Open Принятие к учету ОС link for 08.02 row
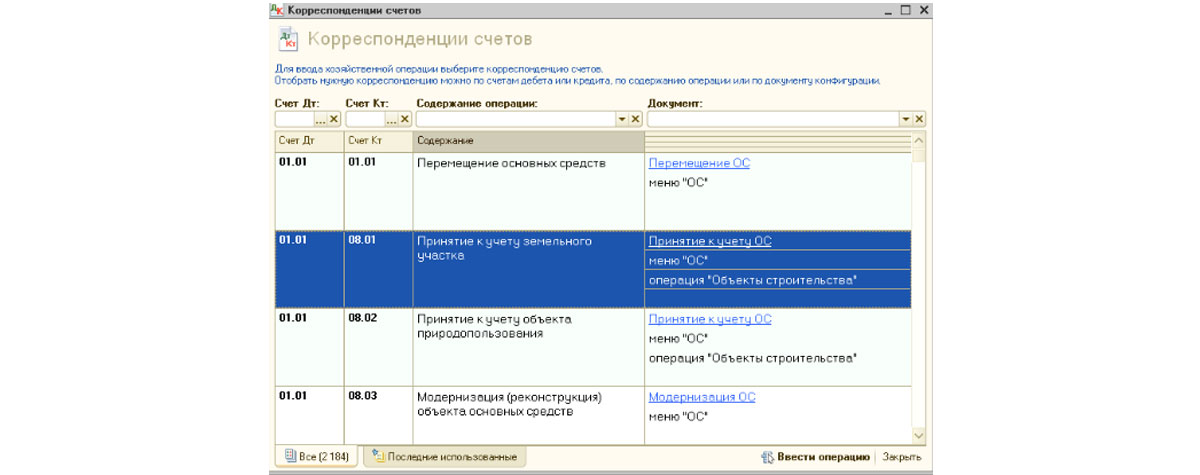1200x475 pixels. pos(710,319)
